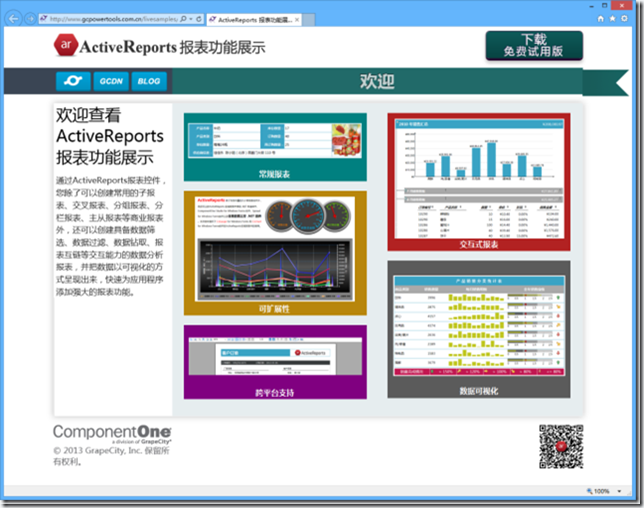
Task: Minimize the browser window
Action: [591, 6]
